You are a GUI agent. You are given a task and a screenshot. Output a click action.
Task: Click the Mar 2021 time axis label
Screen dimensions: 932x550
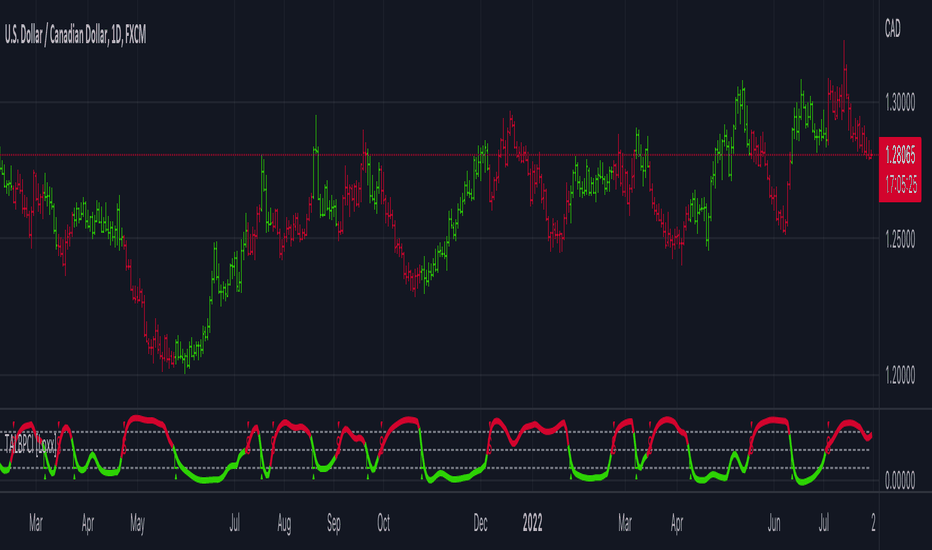click(36, 523)
